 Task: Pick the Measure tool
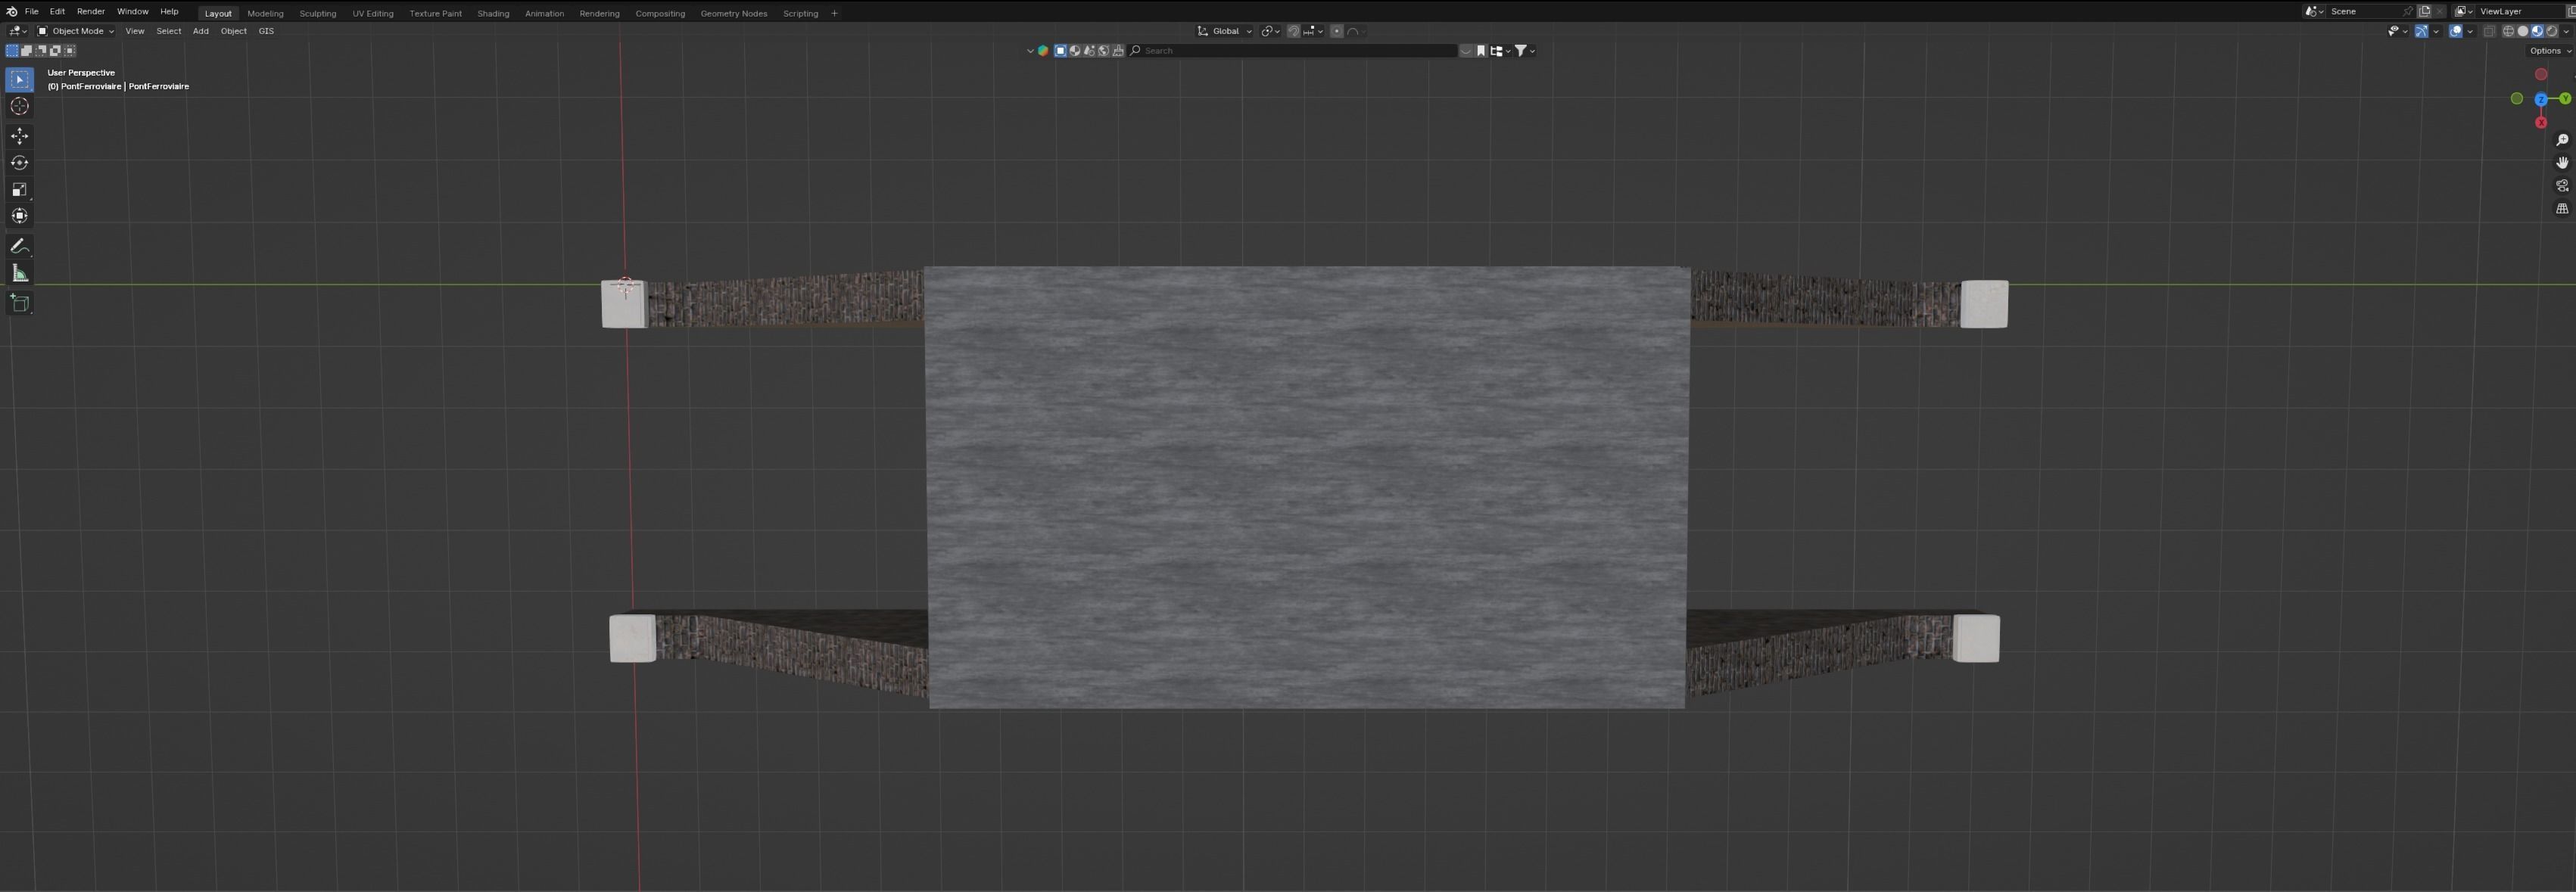19,273
